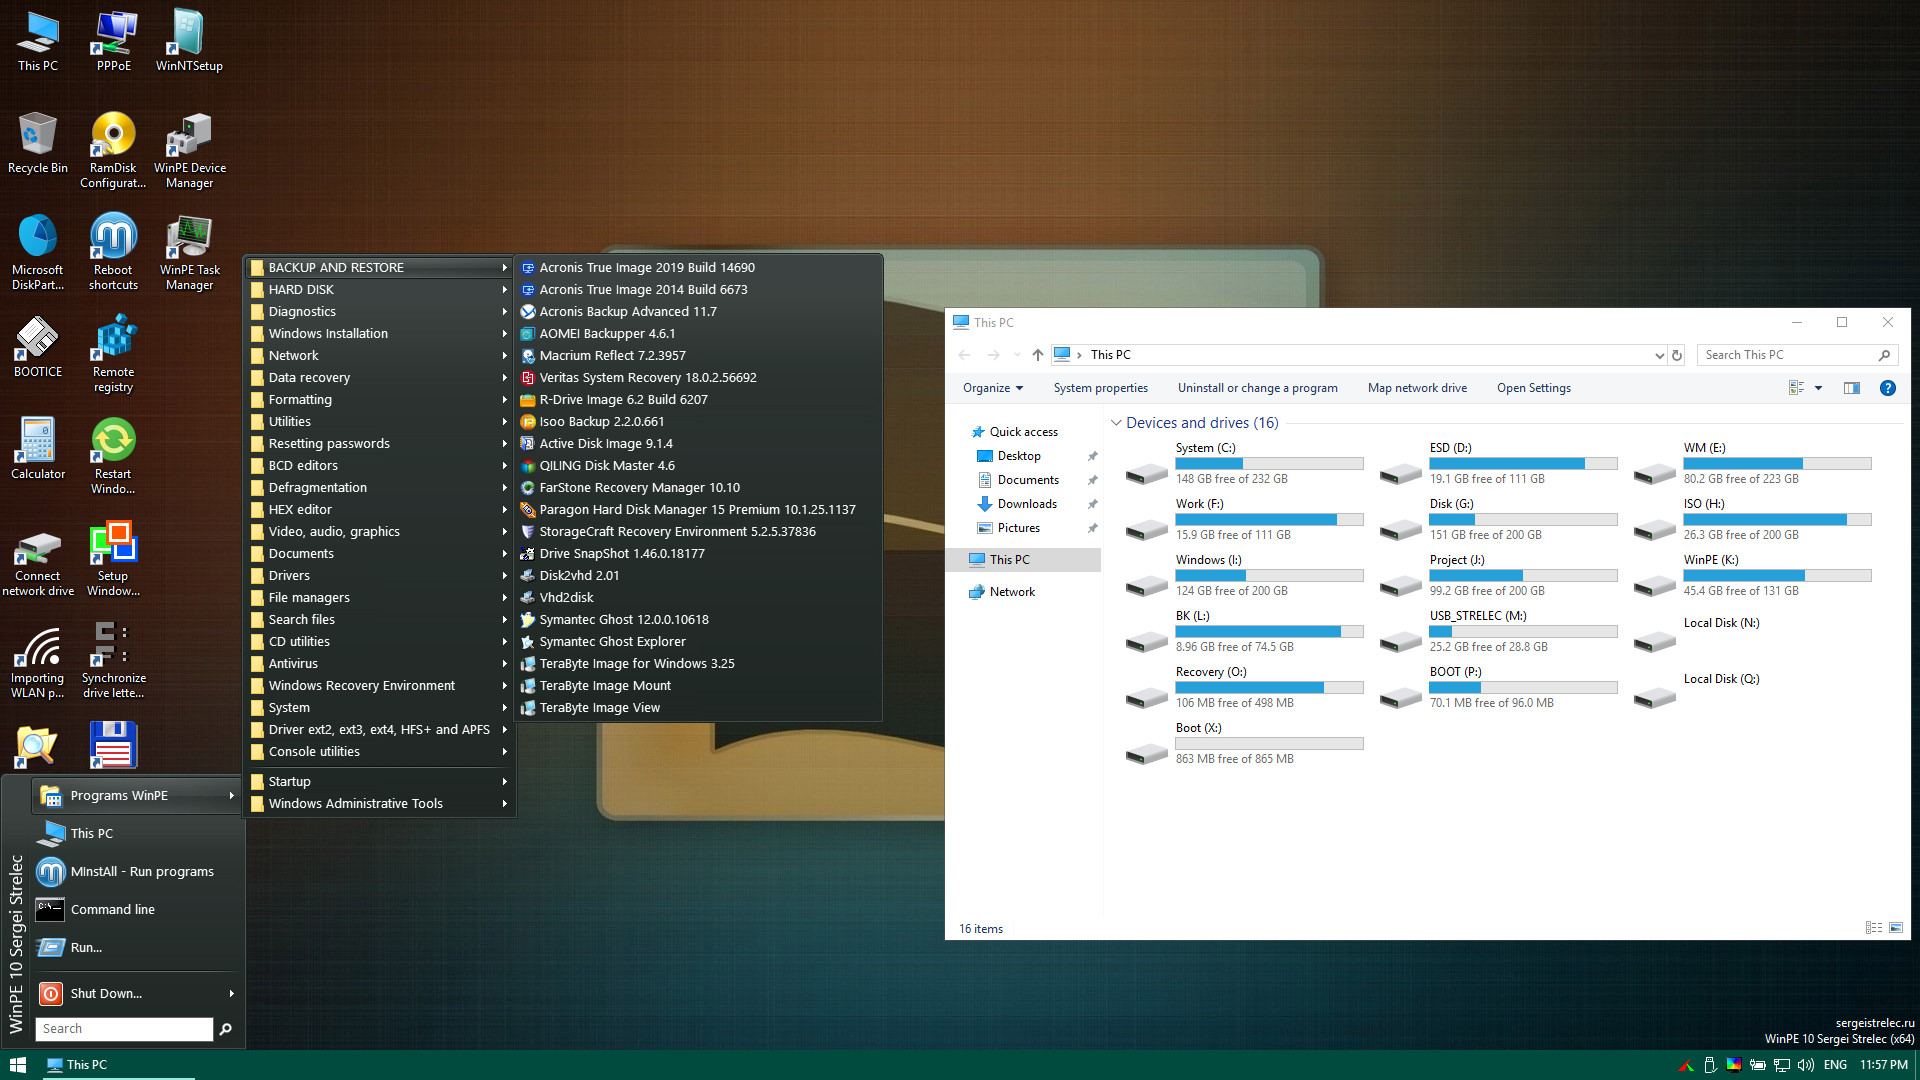1920x1080 pixels.
Task: Unpin Documents from Quick access
Action: tap(1092, 480)
